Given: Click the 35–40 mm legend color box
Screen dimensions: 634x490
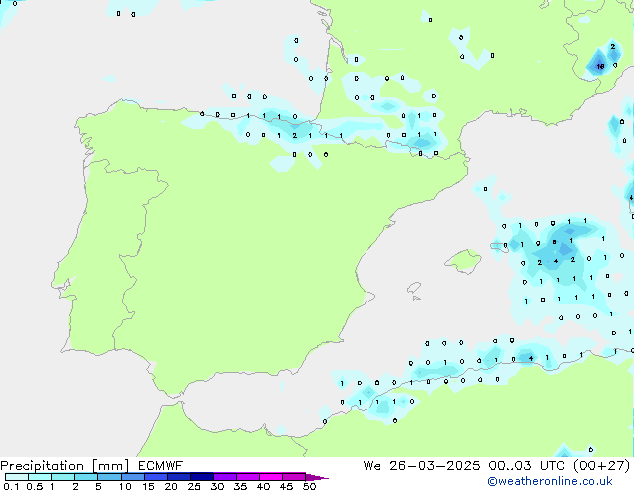Looking at the screenshot, I should point(248,477).
